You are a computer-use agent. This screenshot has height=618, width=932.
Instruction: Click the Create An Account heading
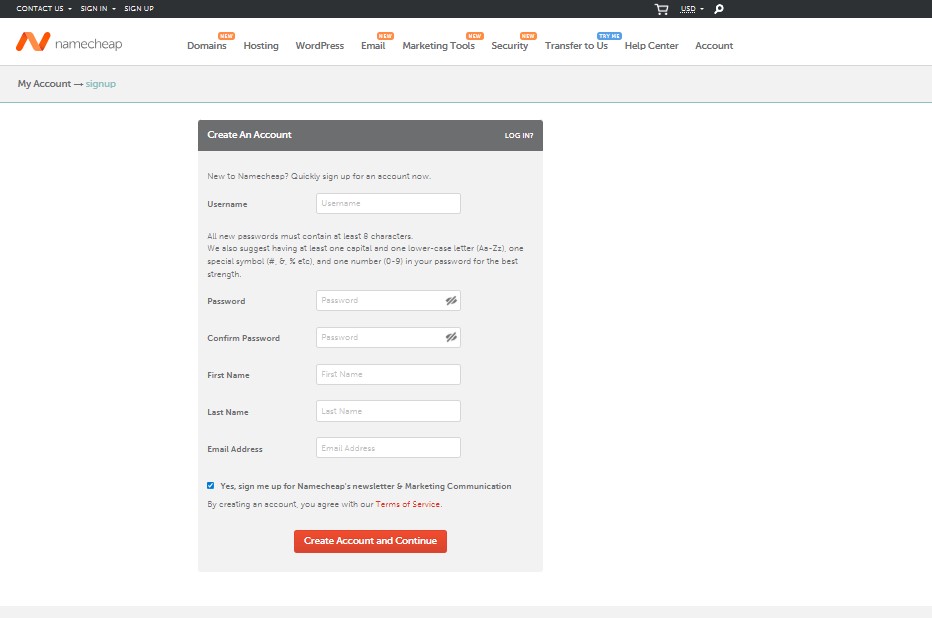(249, 135)
